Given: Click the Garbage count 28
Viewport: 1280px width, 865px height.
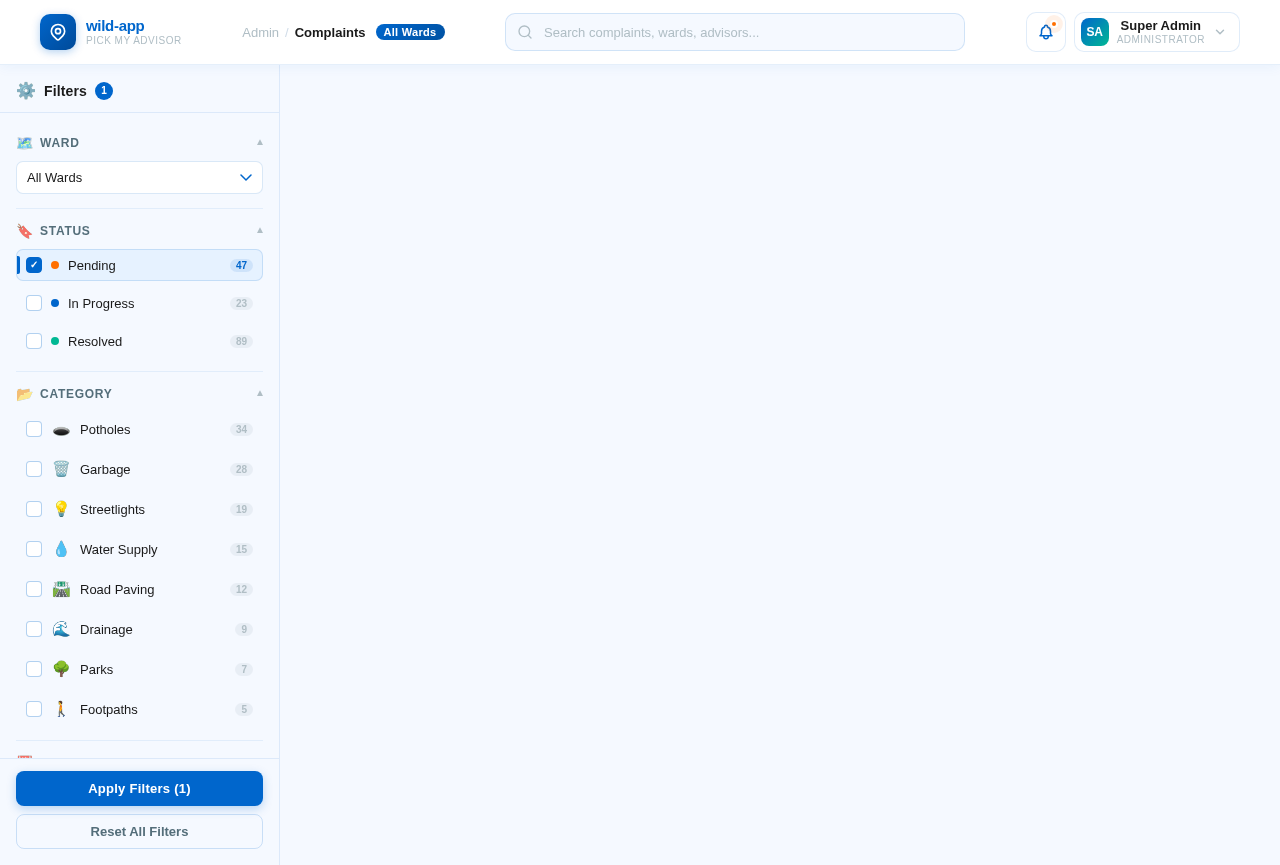Looking at the screenshot, I should [x=241, y=469].
